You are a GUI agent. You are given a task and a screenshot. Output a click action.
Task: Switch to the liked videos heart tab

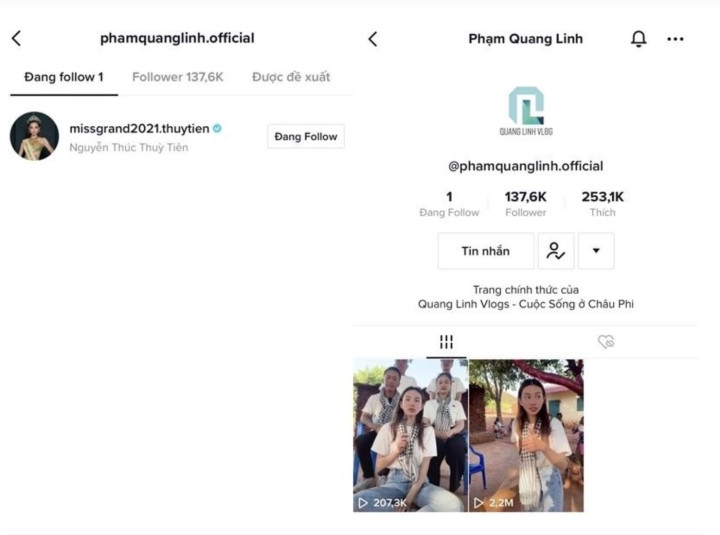pyautogui.click(x=606, y=342)
